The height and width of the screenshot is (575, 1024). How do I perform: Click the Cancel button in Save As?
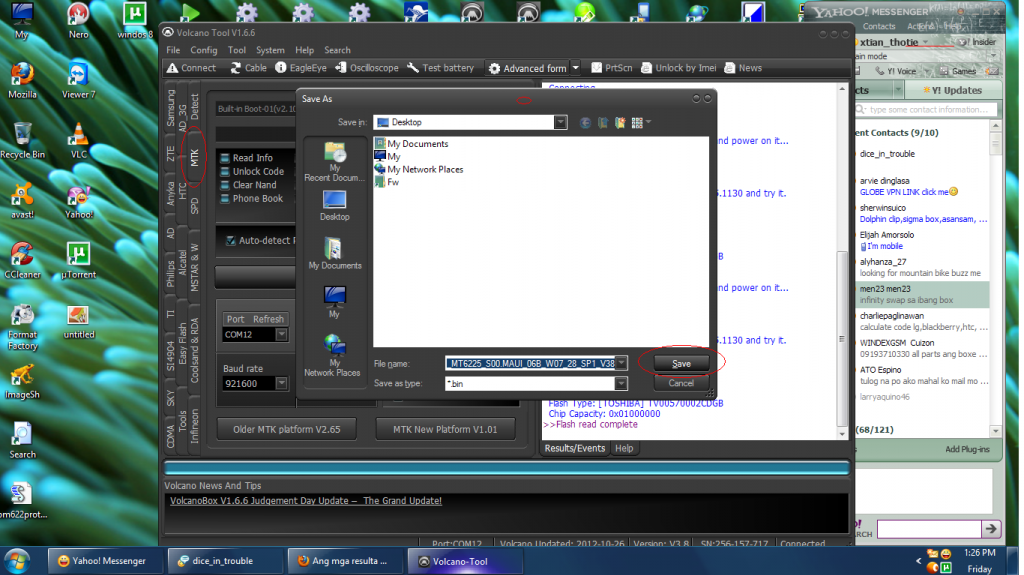click(x=681, y=384)
